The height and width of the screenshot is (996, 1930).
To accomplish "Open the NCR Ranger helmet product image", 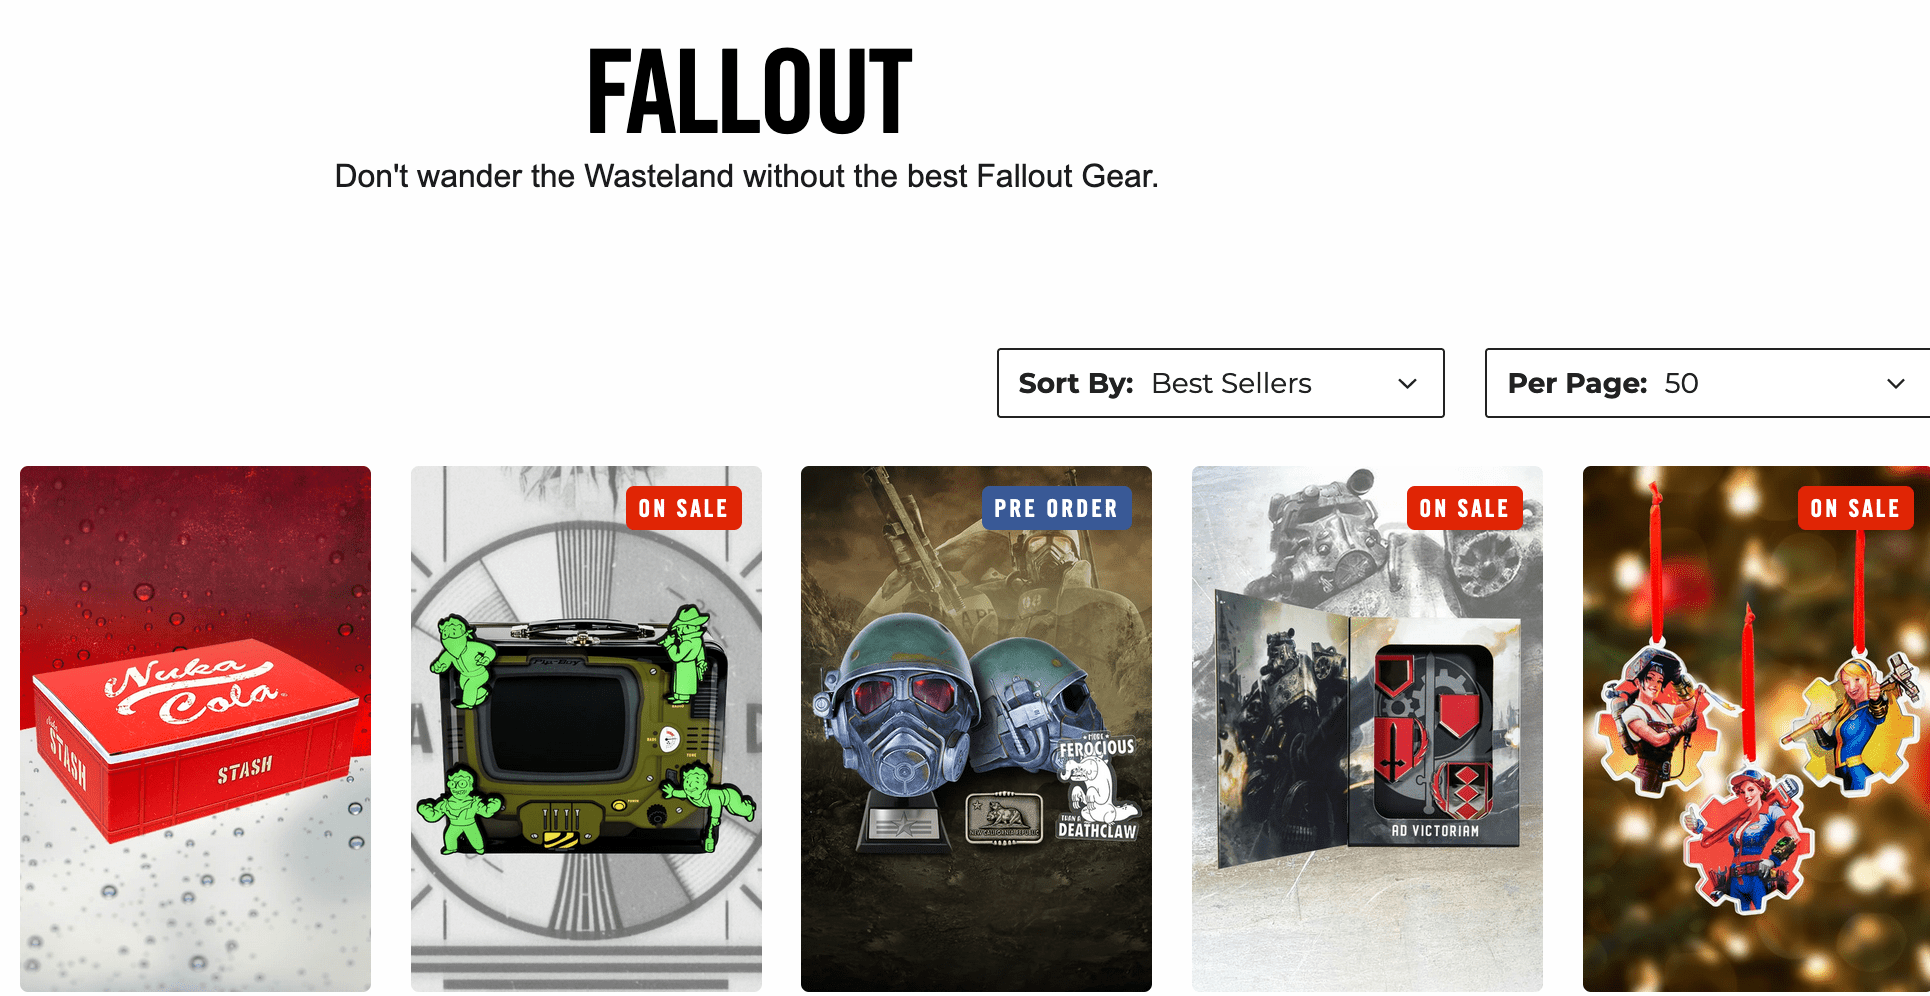I will click(x=976, y=729).
